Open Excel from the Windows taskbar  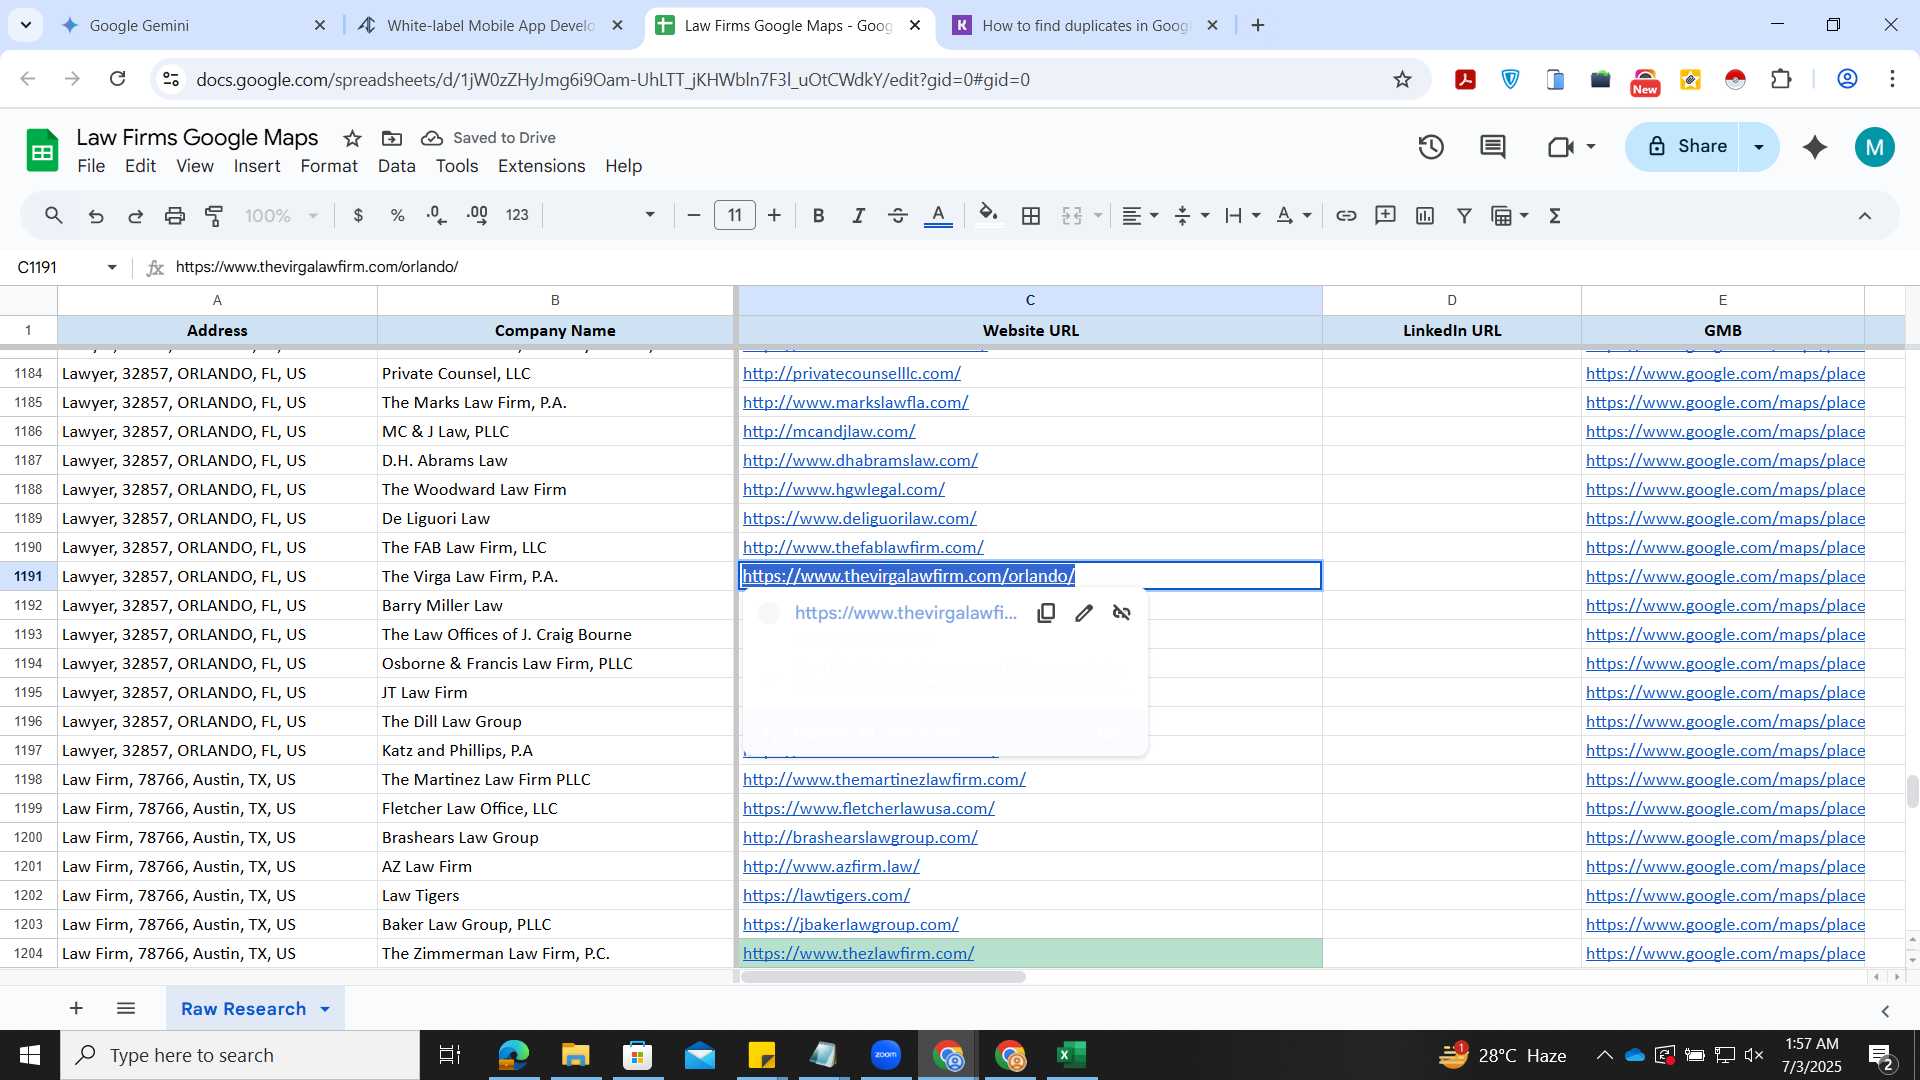pyautogui.click(x=1072, y=1055)
